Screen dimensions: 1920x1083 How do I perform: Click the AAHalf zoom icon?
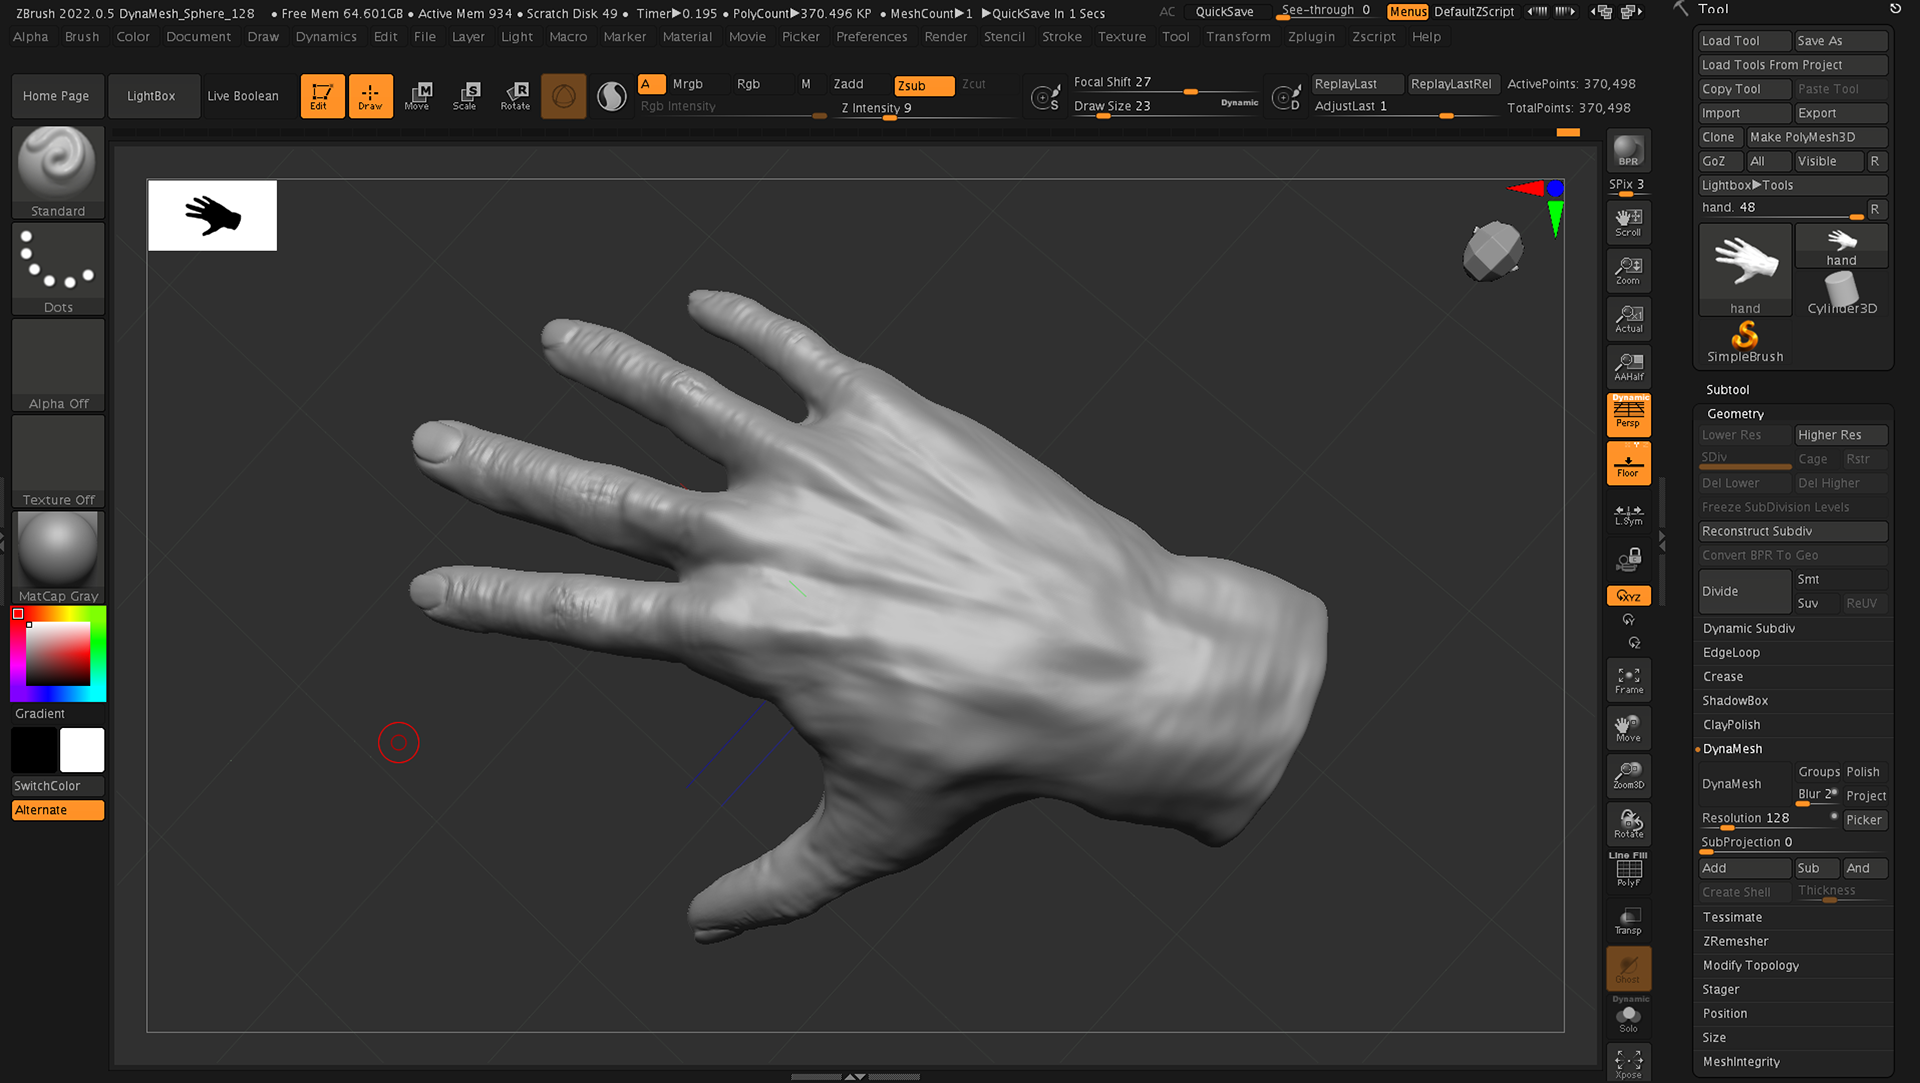click(1628, 367)
